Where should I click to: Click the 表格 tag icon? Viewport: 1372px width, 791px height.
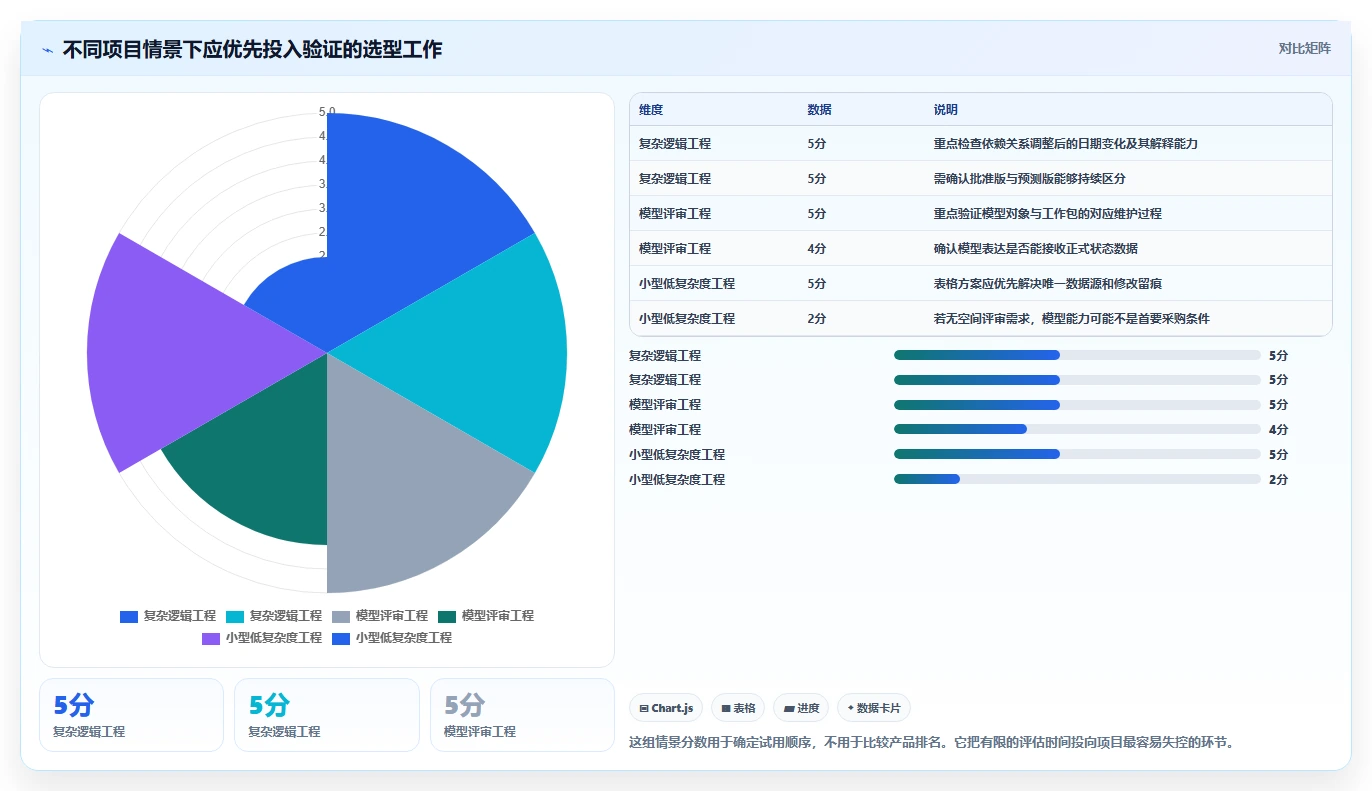click(726, 708)
